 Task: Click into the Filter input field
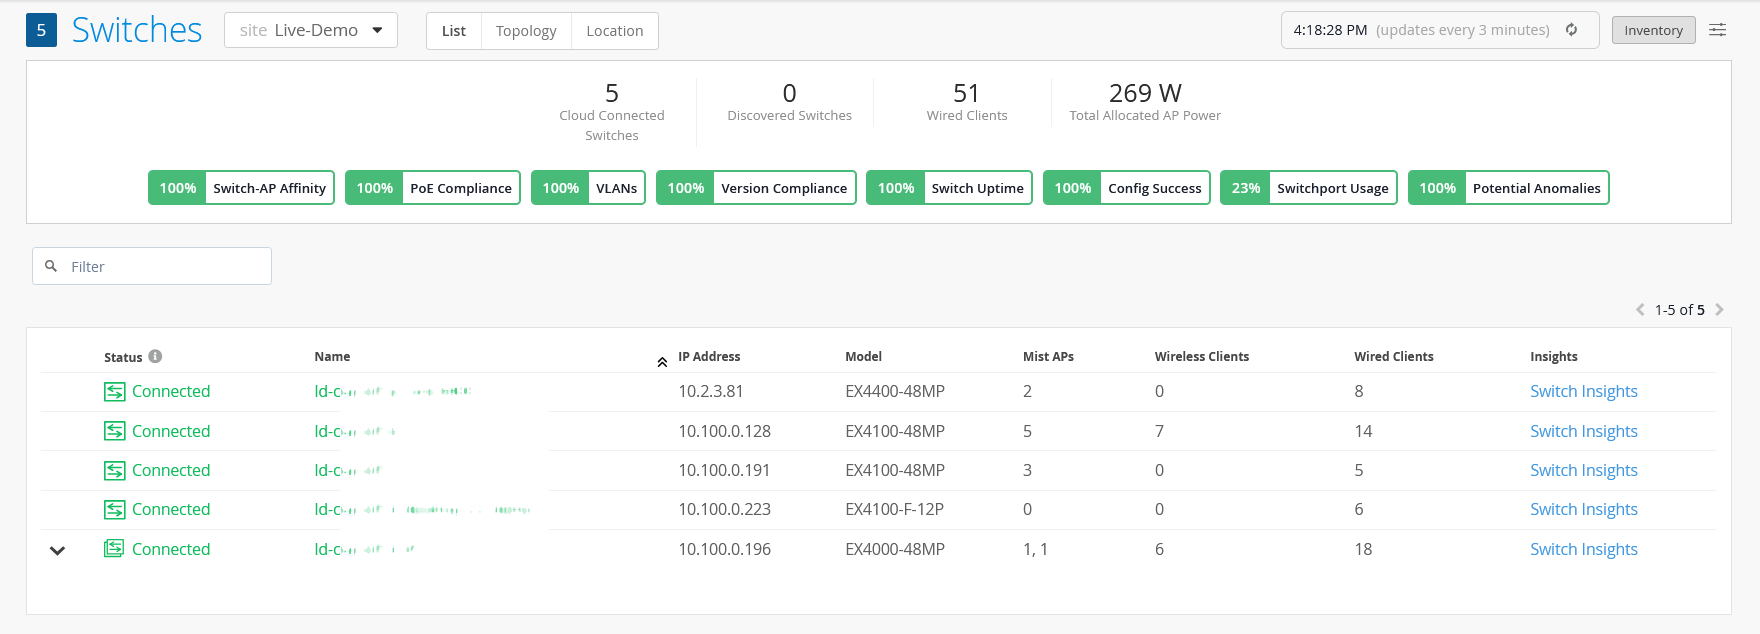[152, 266]
